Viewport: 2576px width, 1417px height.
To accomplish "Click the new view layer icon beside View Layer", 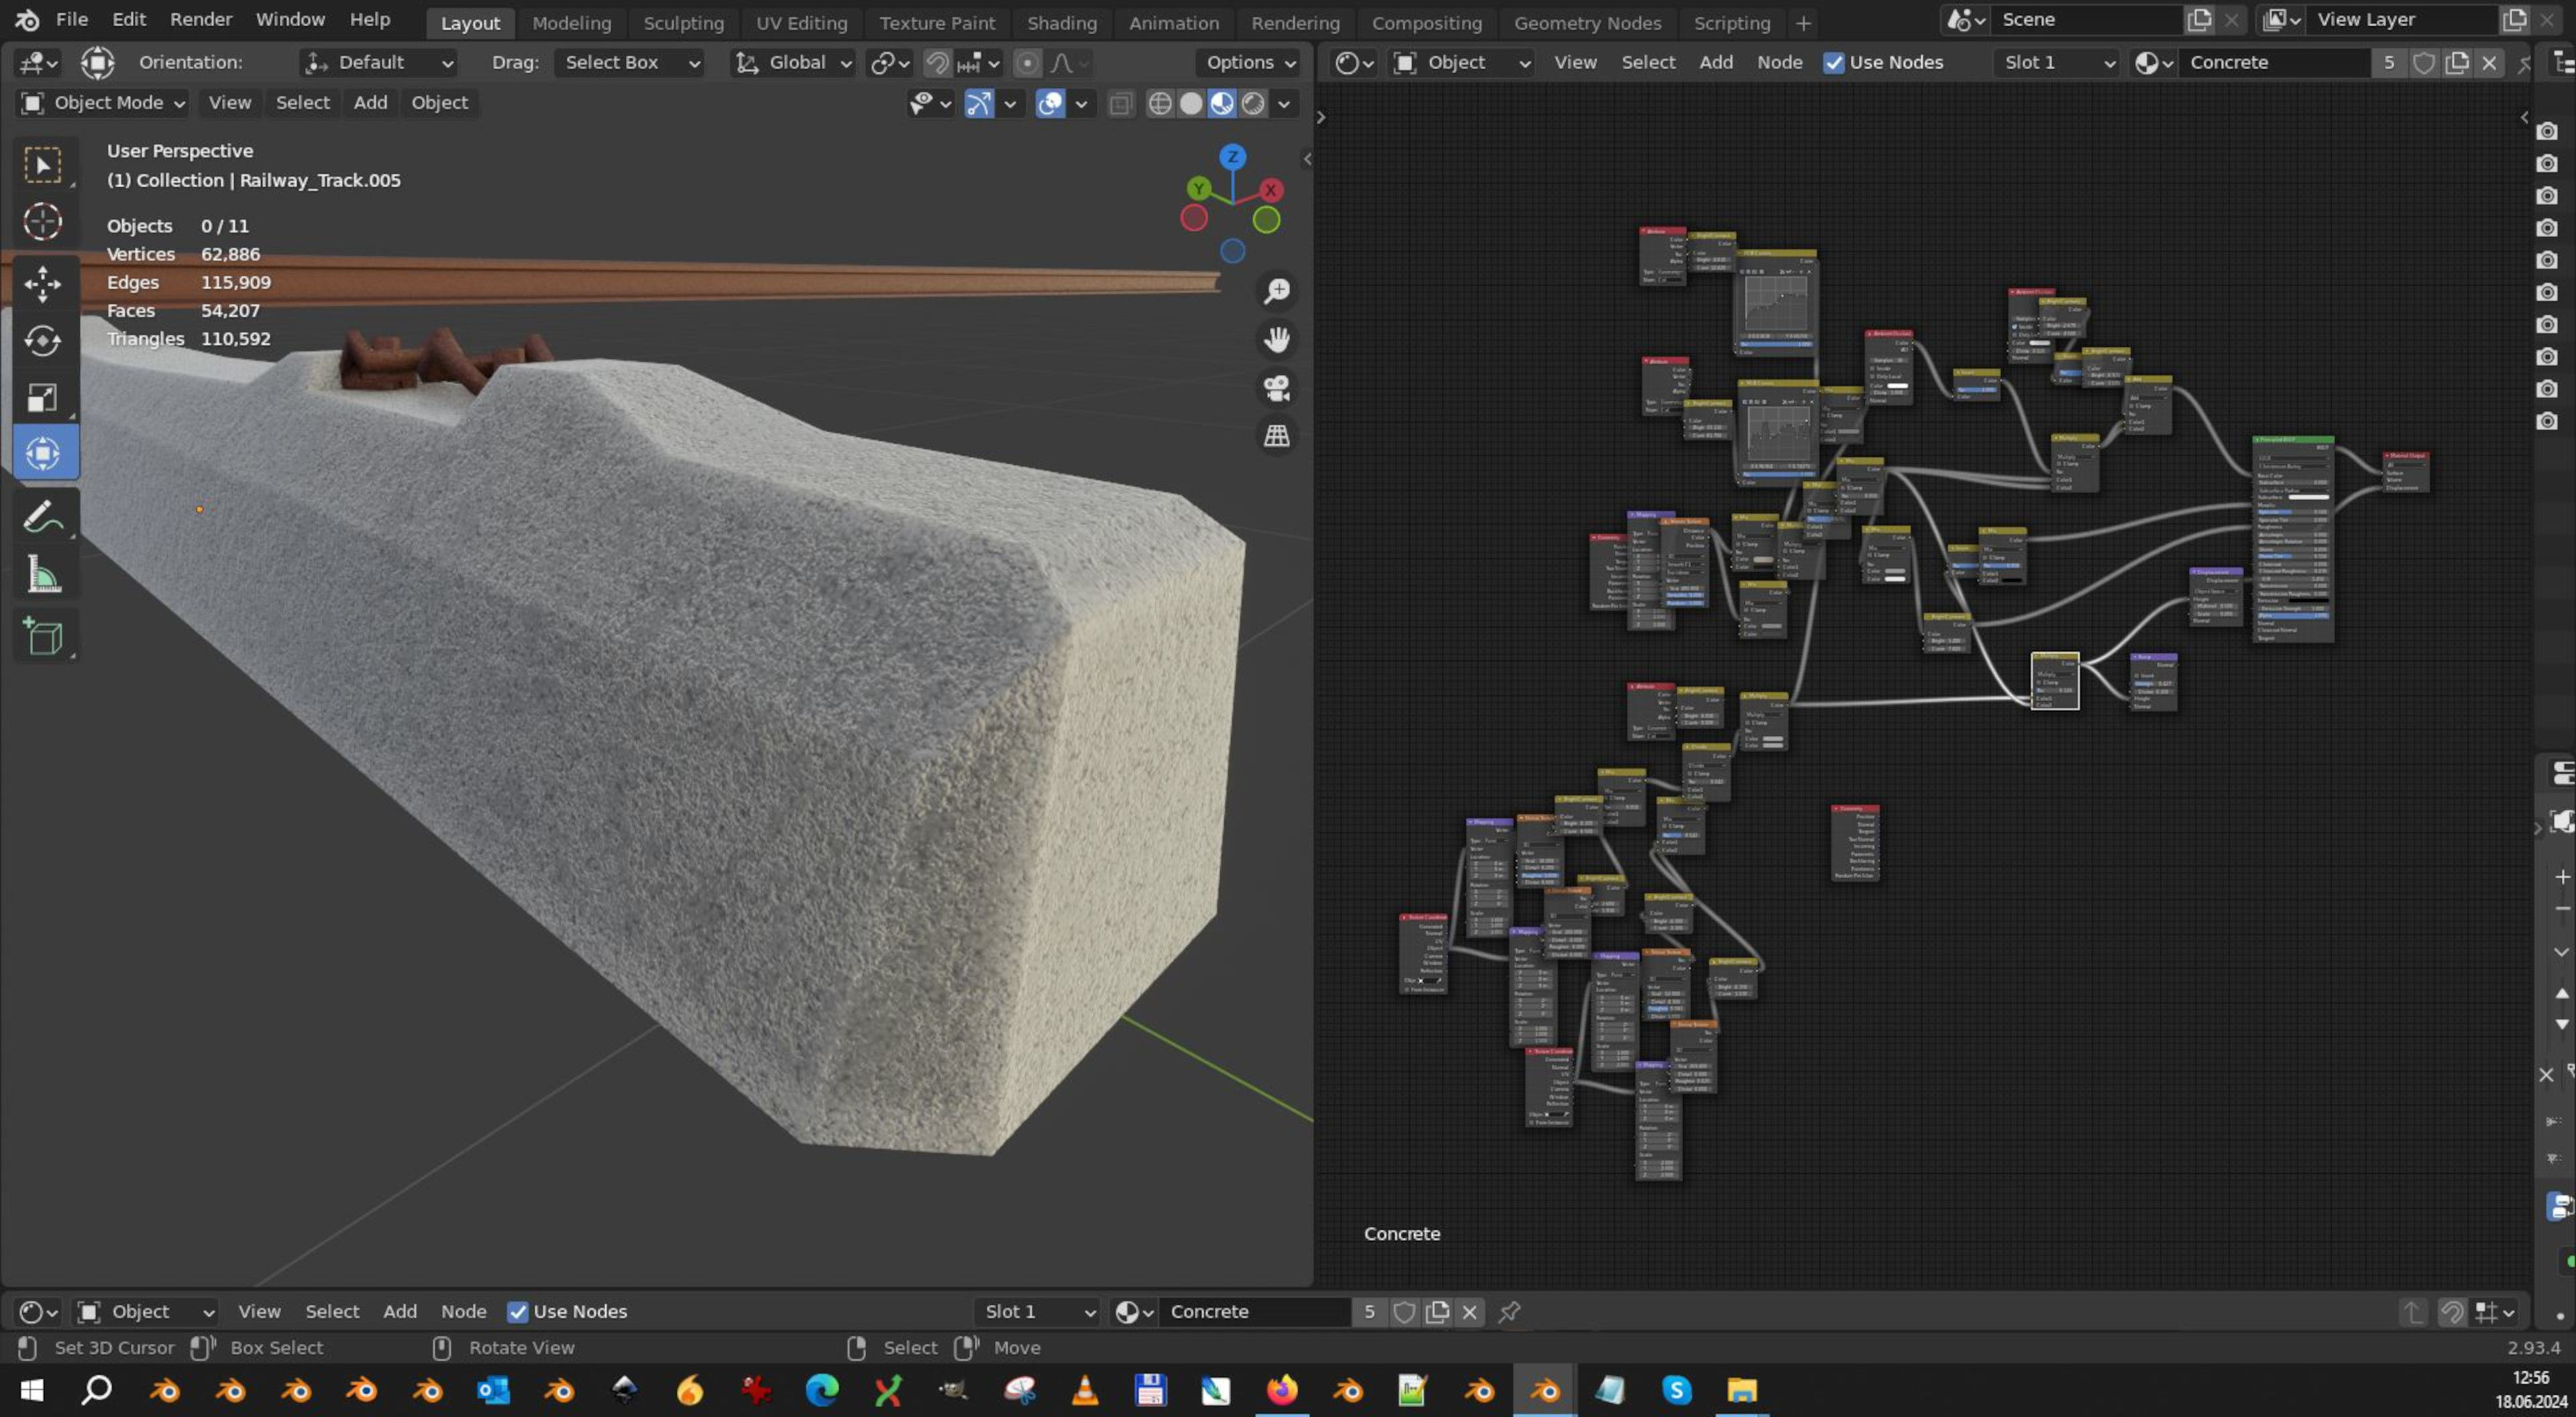I will [x=2514, y=19].
